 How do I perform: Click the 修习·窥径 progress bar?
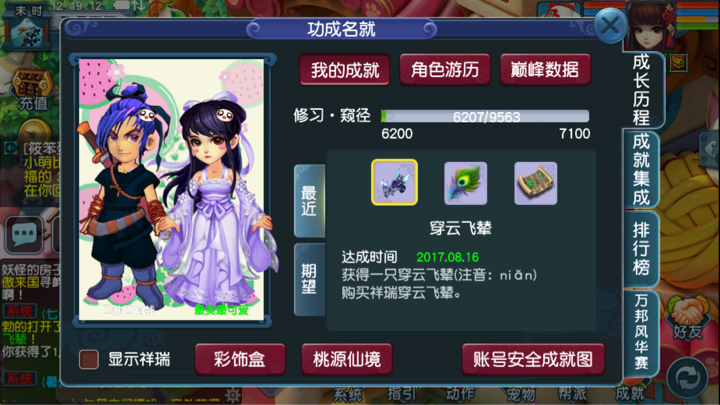tap(485, 116)
